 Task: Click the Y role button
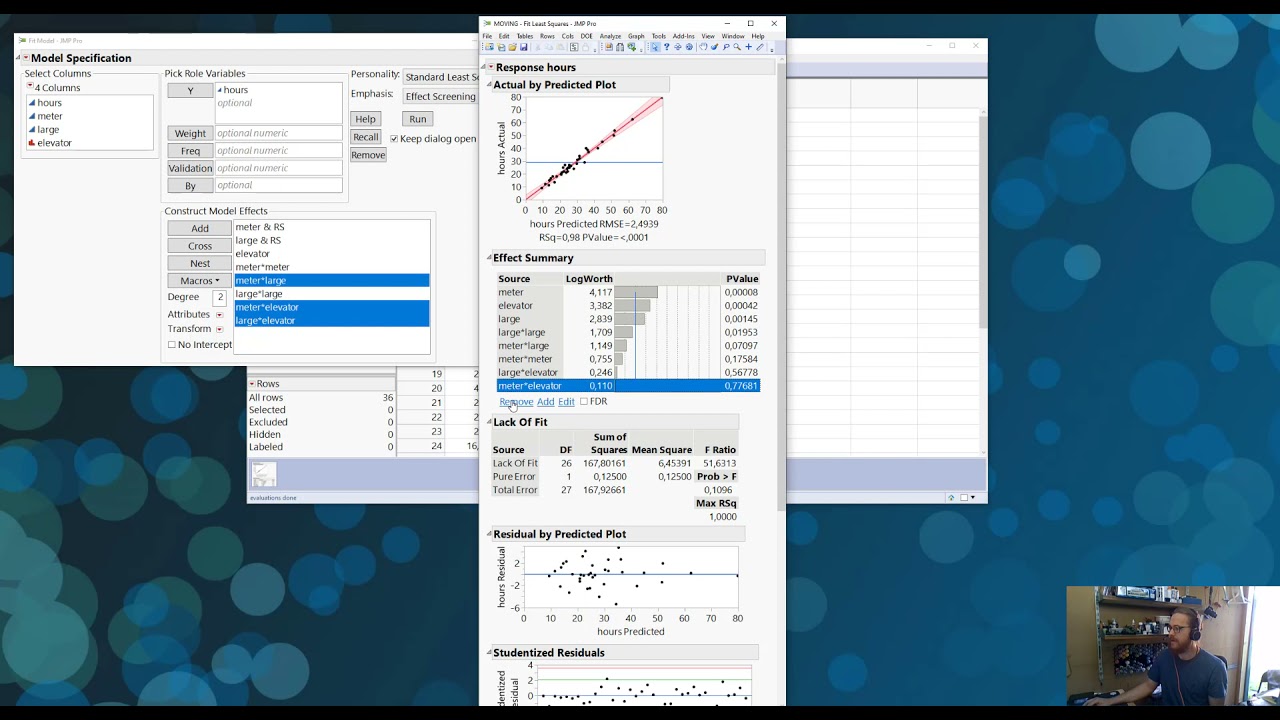click(x=190, y=91)
